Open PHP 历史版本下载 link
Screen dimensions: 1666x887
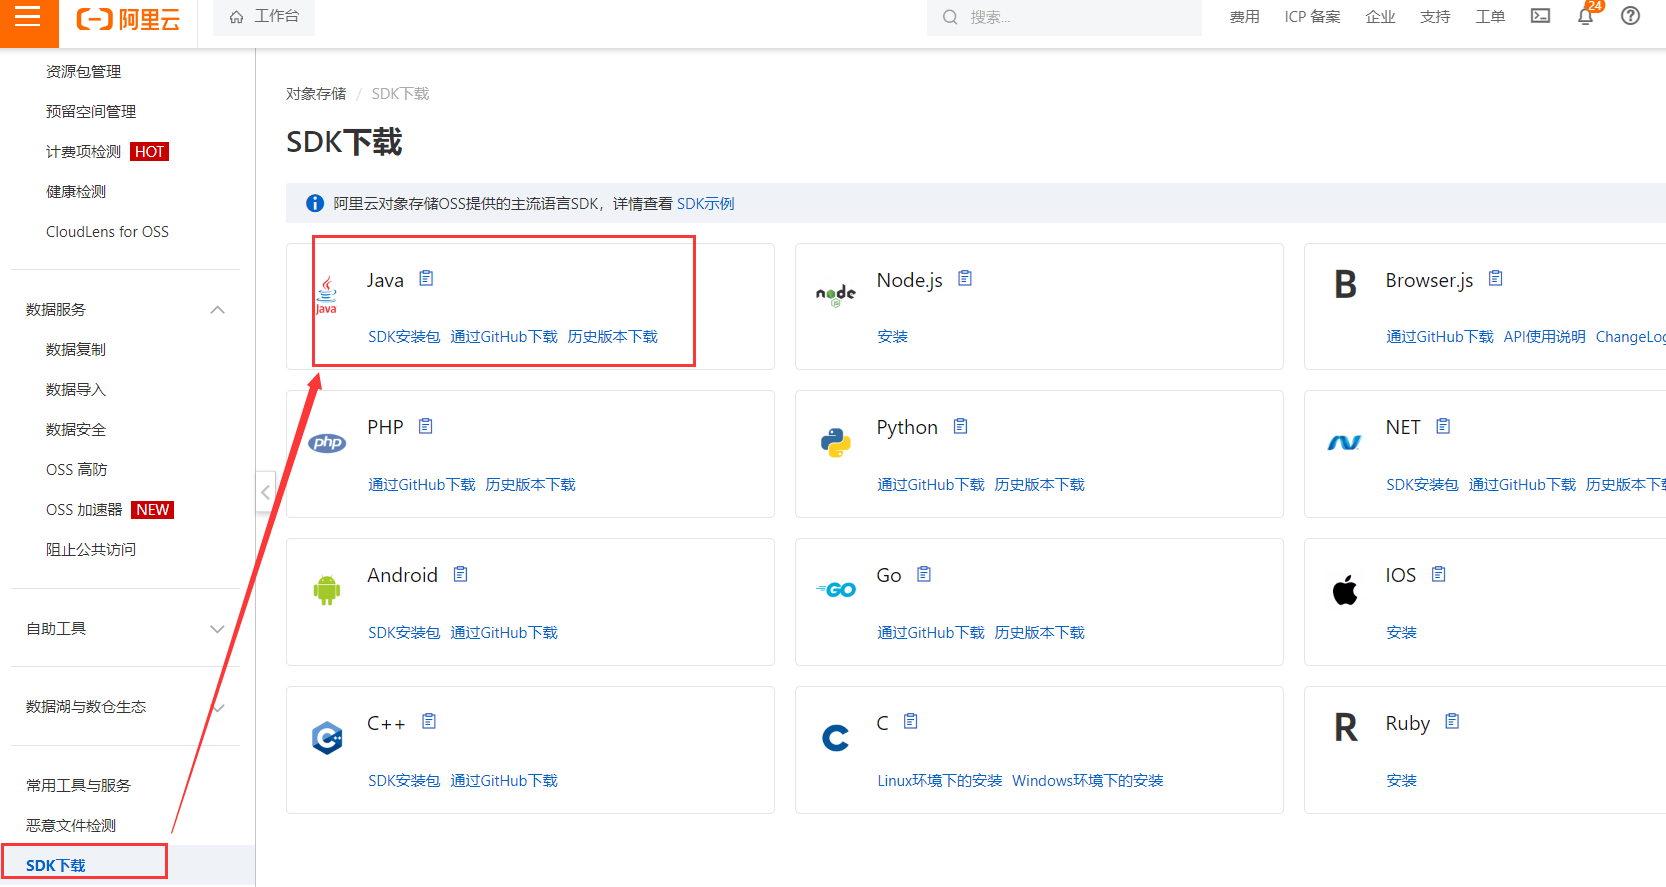(530, 484)
